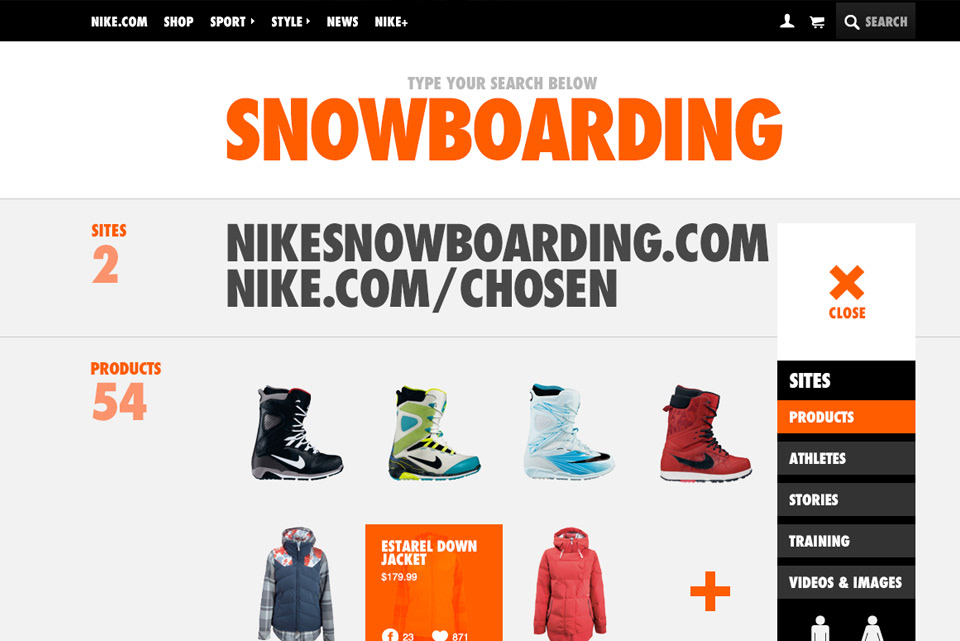Click the heart like icon on the Estarel jacket

pyautogui.click(x=440, y=636)
